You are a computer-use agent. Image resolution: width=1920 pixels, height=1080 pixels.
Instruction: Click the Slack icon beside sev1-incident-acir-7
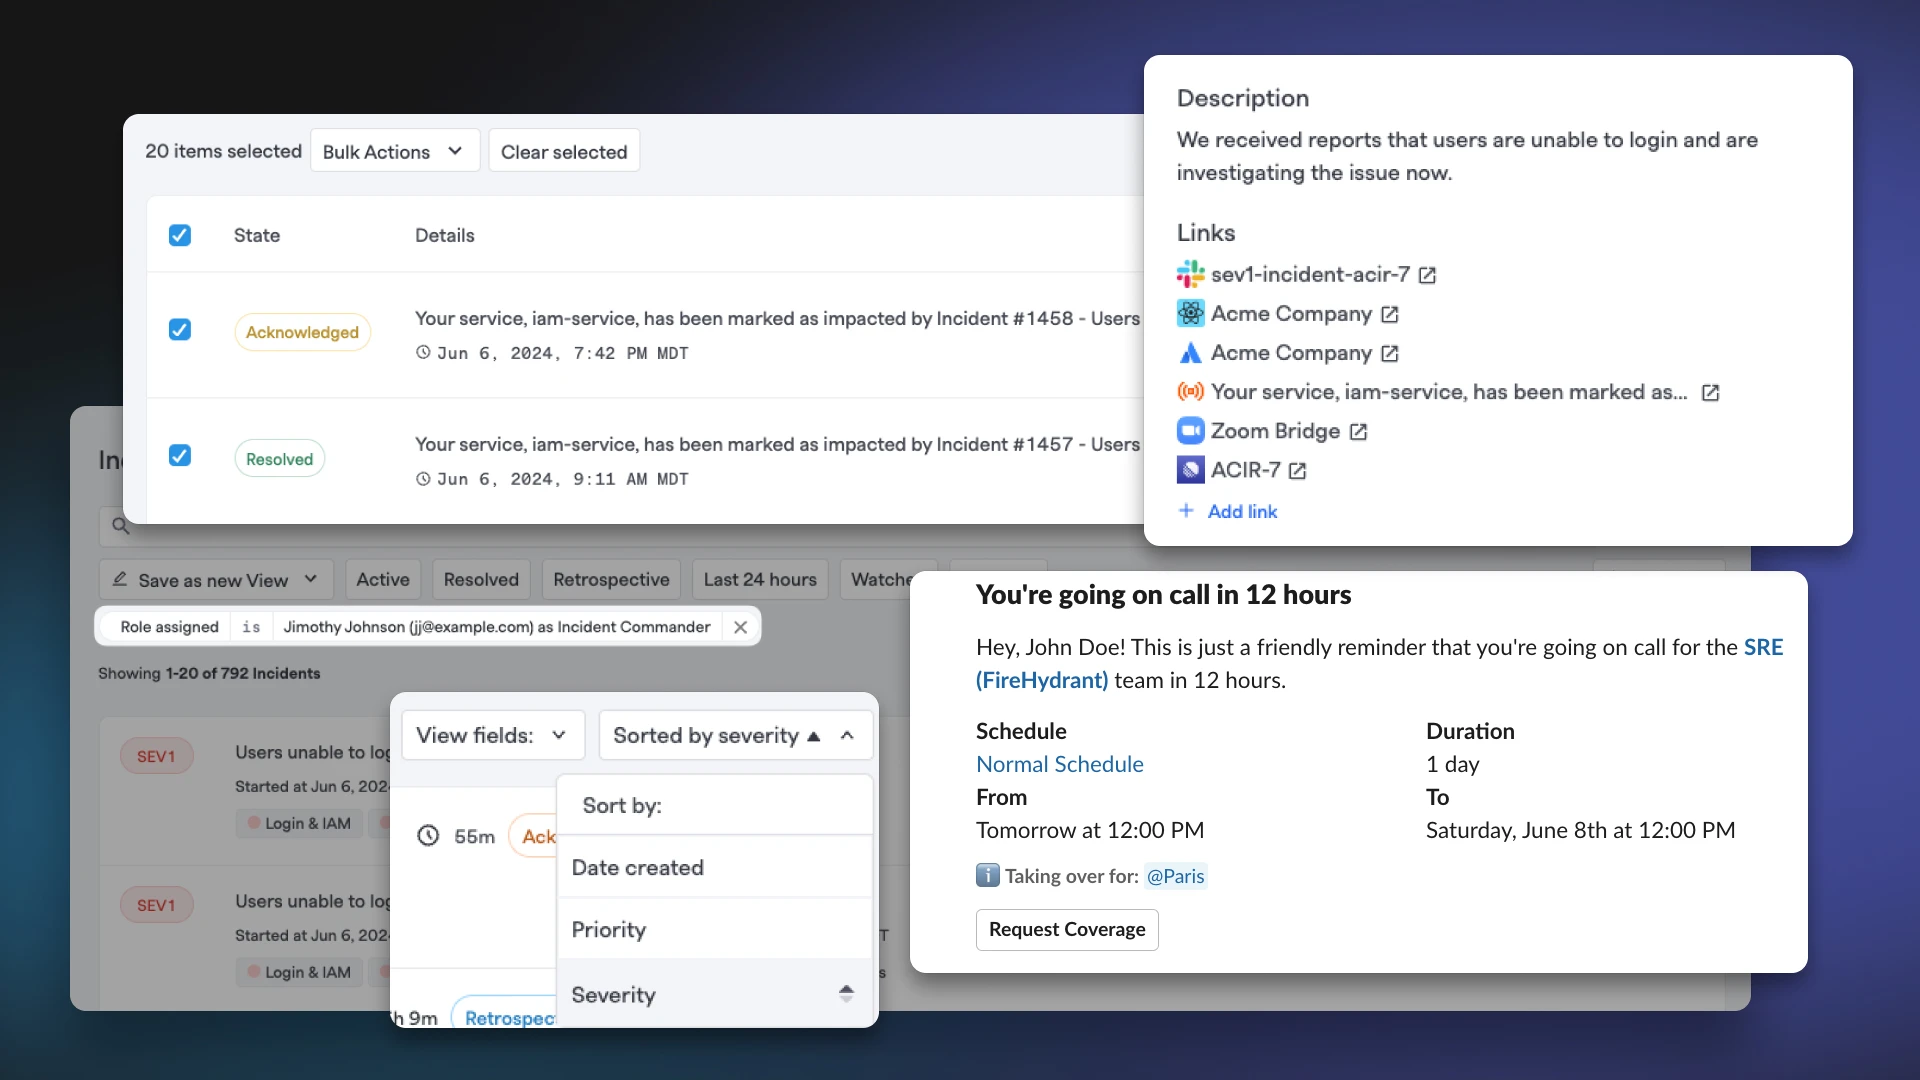1190,274
